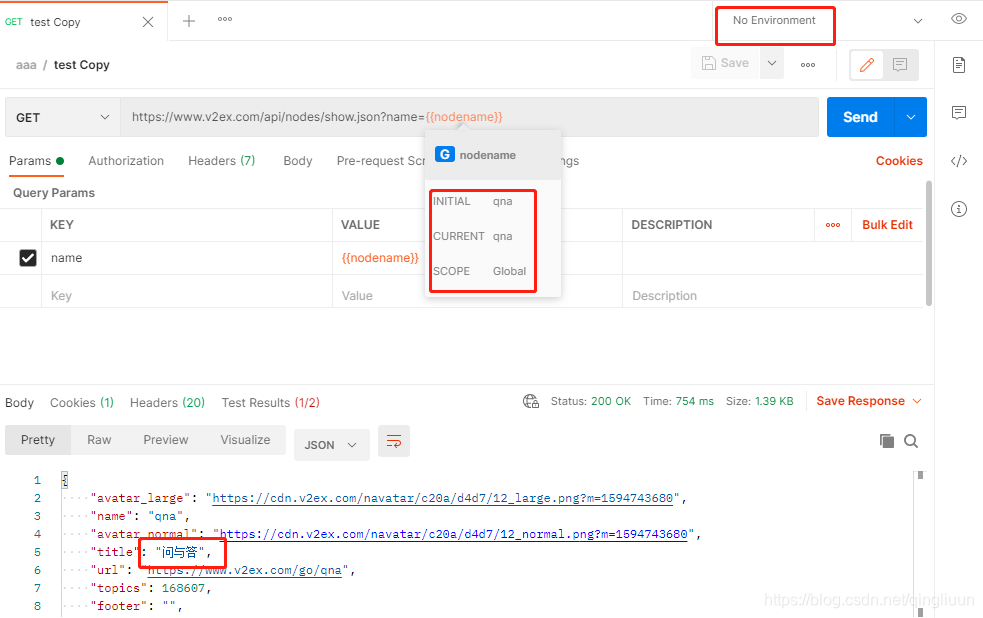Screen dimensions: 983x618
Task: Open a new request tab with plus icon
Action: tap(189, 21)
